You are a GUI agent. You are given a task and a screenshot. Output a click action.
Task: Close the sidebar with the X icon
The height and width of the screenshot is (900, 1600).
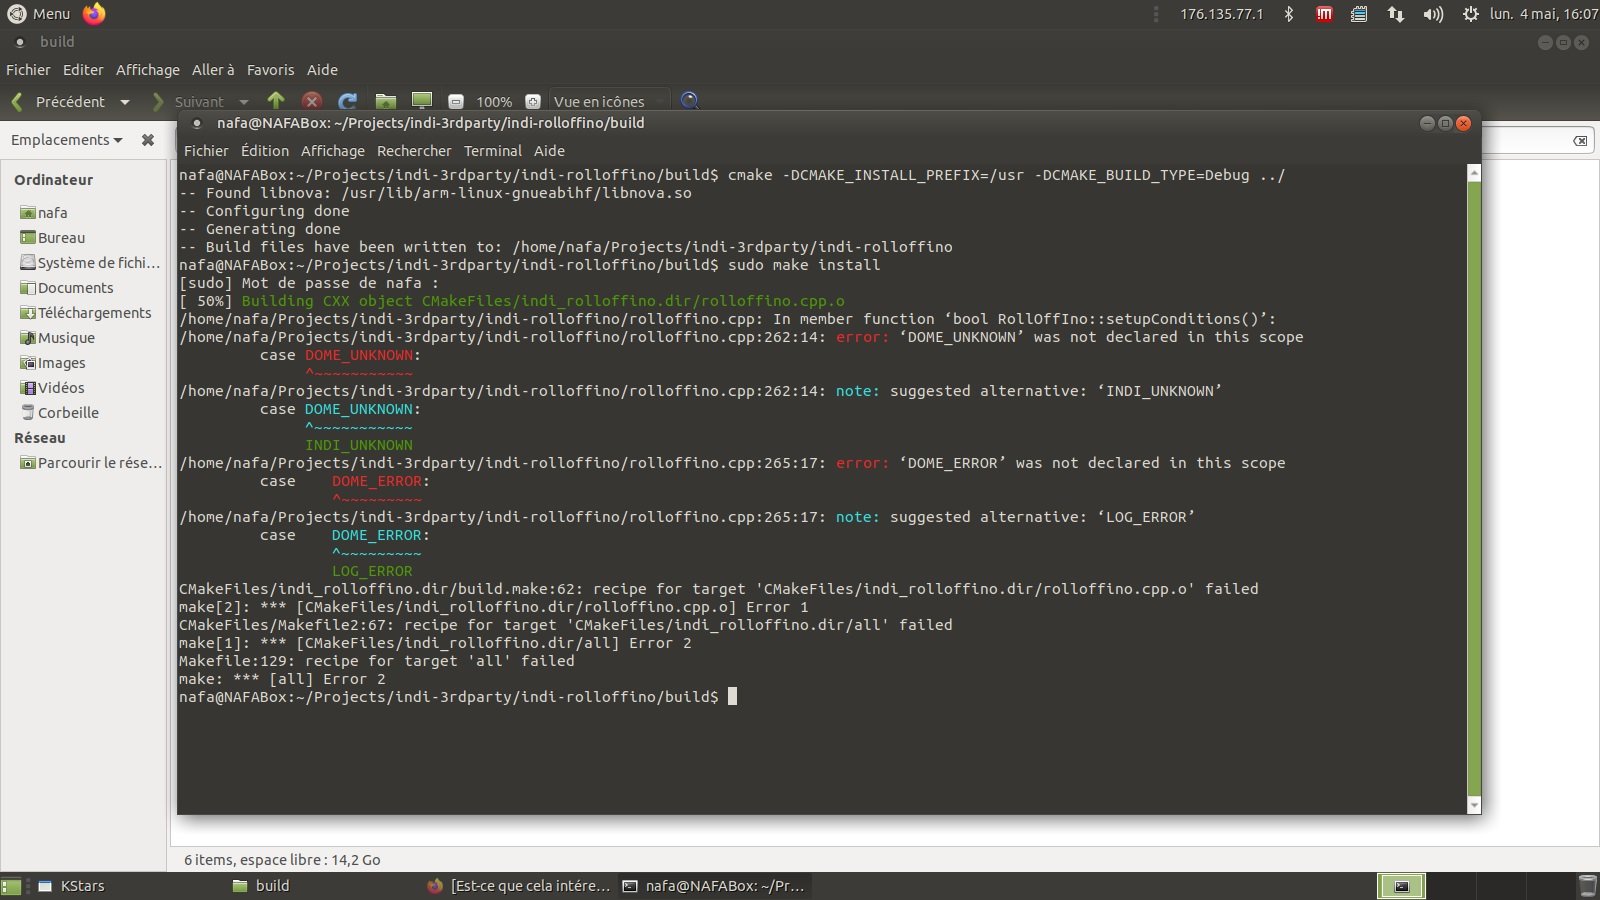pyautogui.click(x=148, y=140)
